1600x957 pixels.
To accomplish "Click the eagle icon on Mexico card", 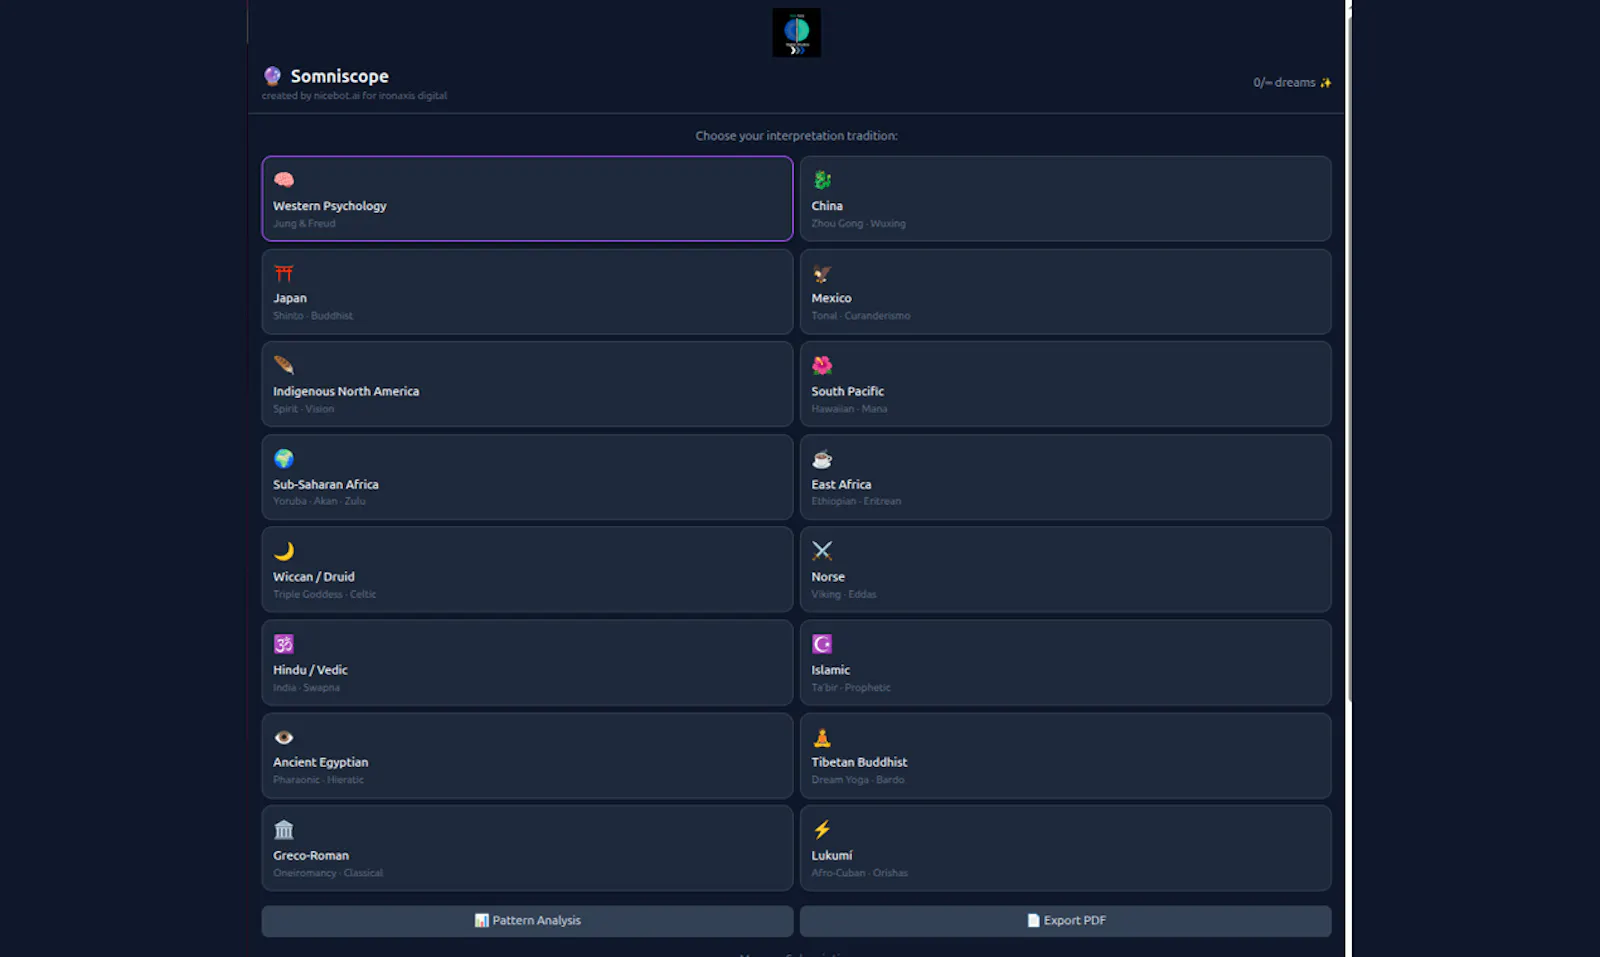I will click(822, 273).
